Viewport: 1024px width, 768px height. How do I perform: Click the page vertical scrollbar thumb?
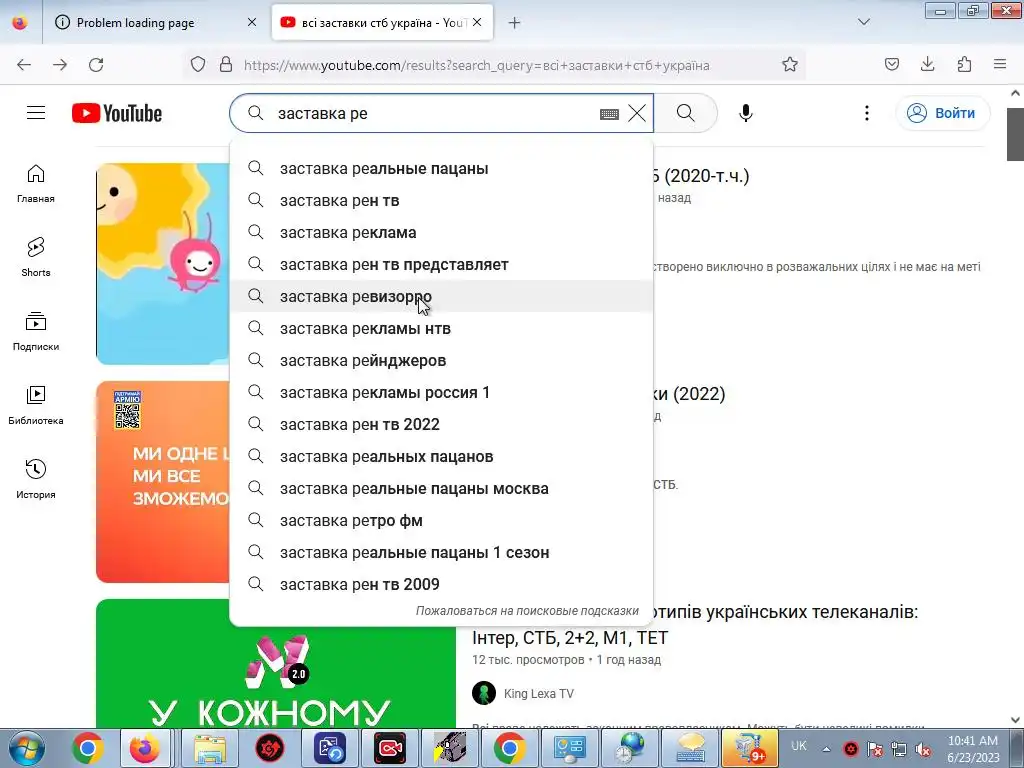[x=1015, y=134]
